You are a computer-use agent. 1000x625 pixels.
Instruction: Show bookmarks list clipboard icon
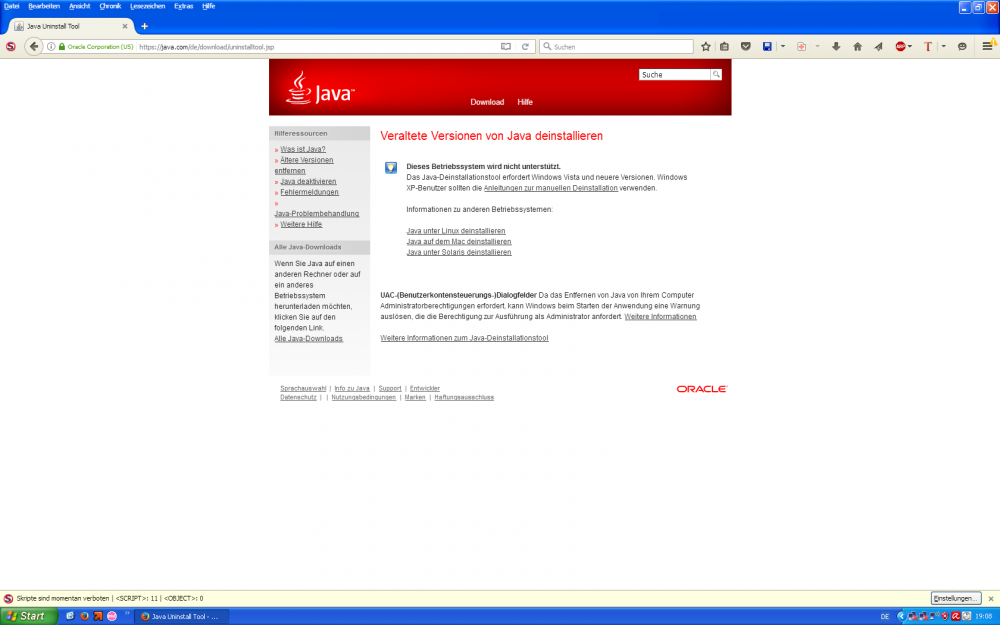[724, 47]
